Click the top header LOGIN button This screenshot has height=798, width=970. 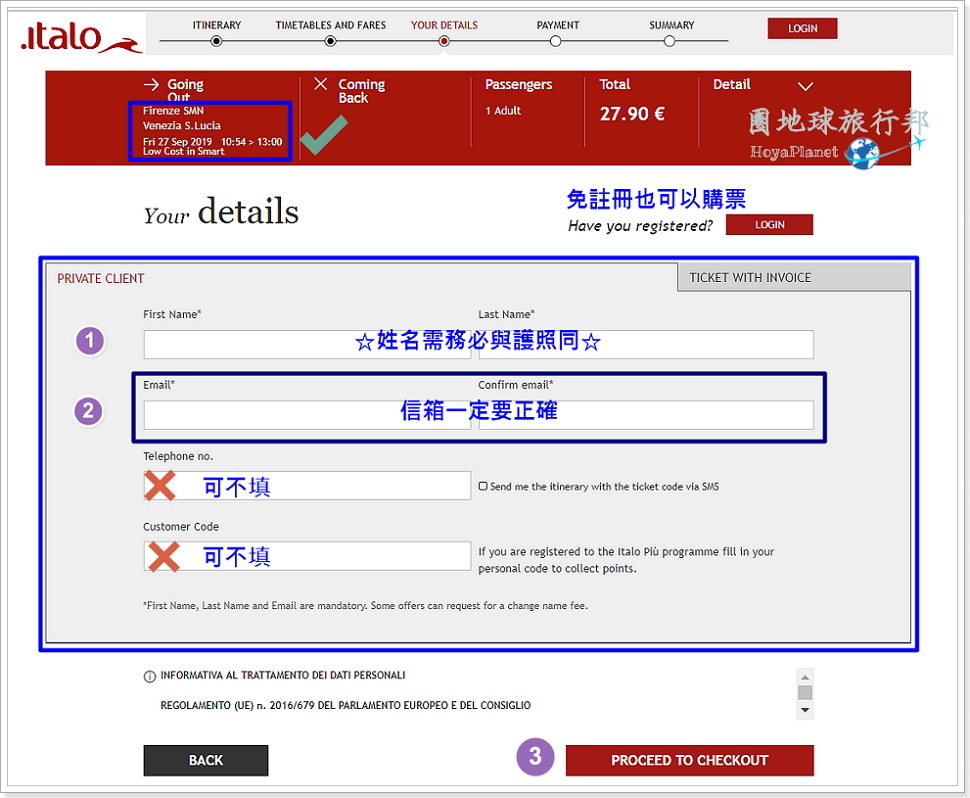click(x=802, y=28)
